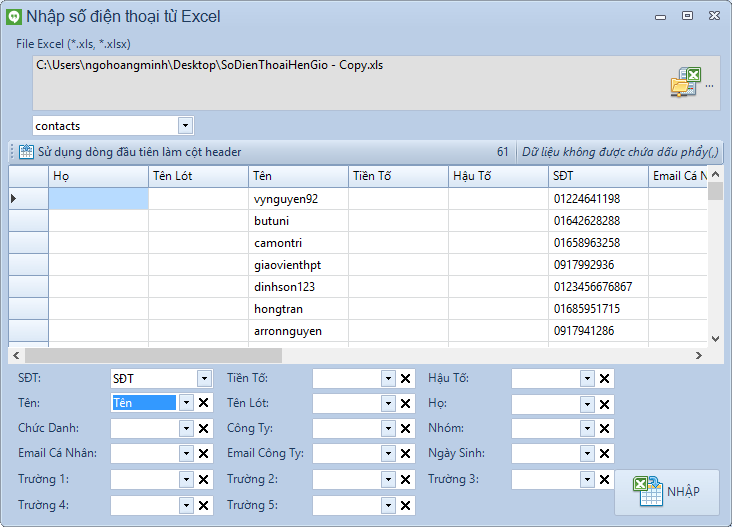Viewport: 732px width, 527px height.
Task: Expand the Tên Lót dropdown
Action: tap(388, 403)
